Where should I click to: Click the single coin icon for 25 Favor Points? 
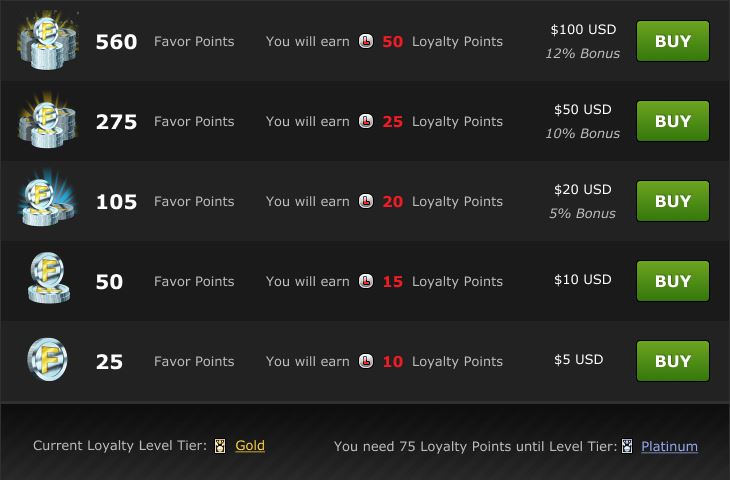[47, 359]
